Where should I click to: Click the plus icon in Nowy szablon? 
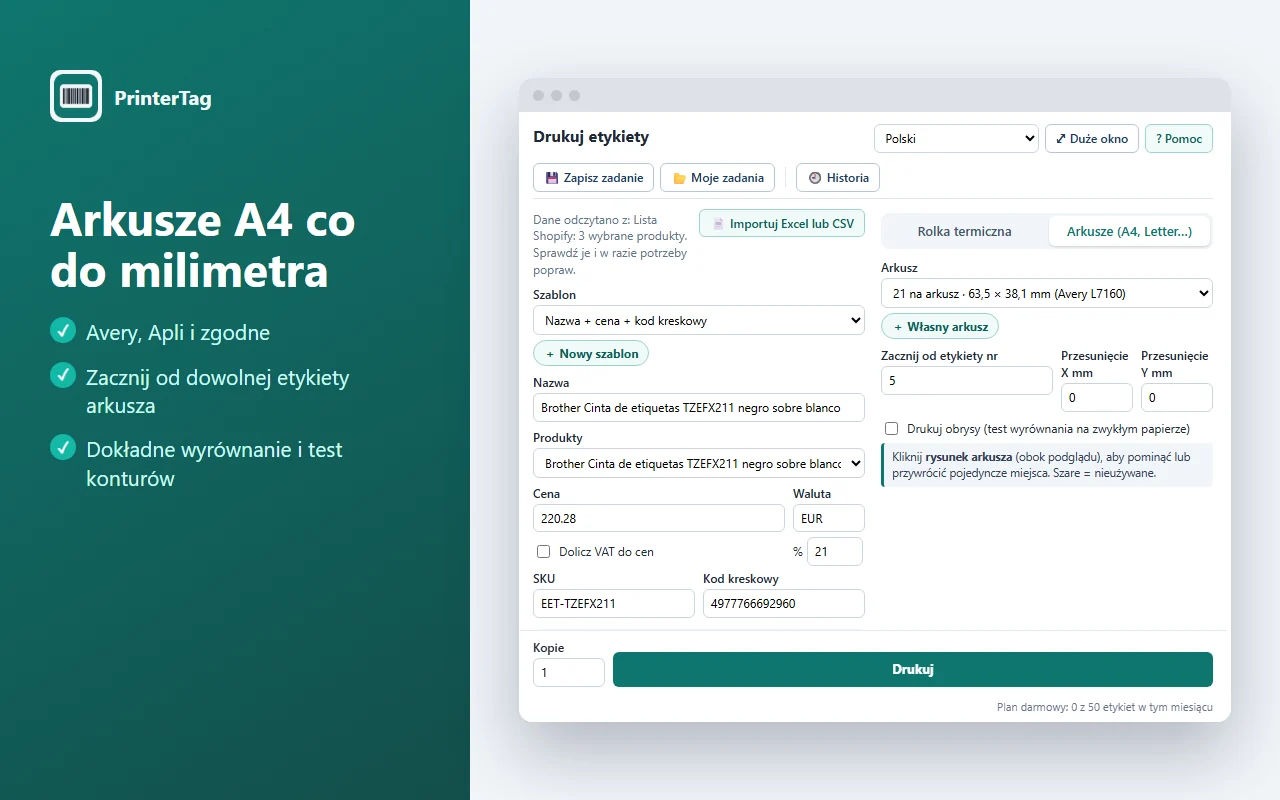click(x=550, y=354)
